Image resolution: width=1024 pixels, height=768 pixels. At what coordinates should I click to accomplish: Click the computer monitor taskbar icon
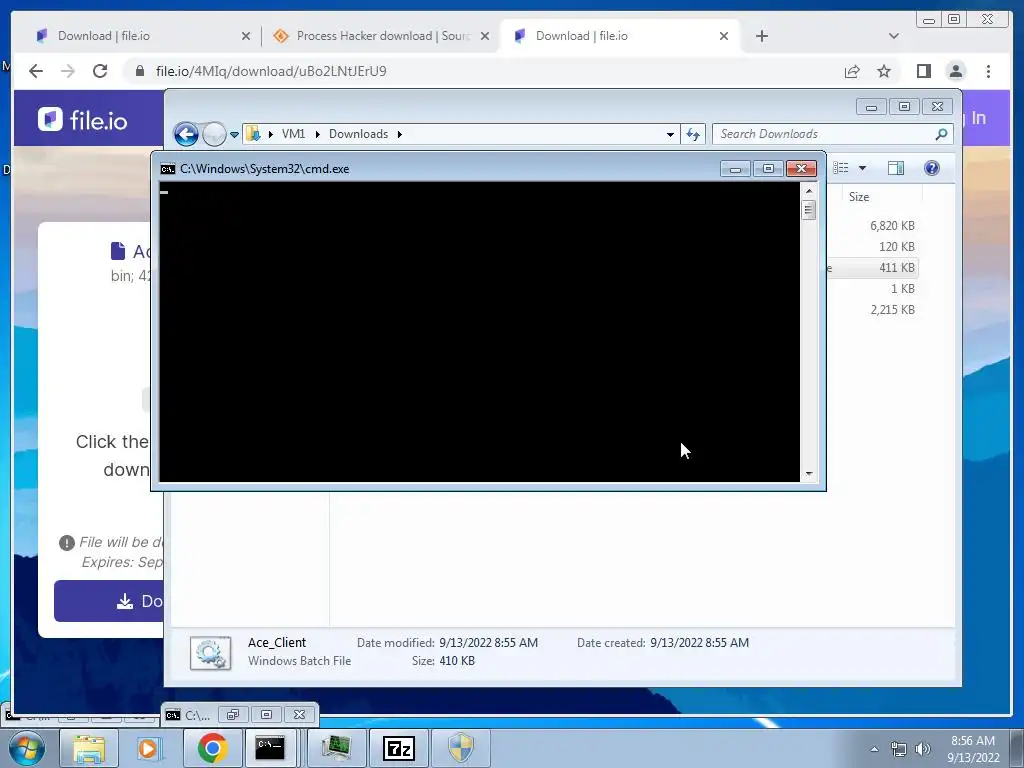[x=336, y=748]
